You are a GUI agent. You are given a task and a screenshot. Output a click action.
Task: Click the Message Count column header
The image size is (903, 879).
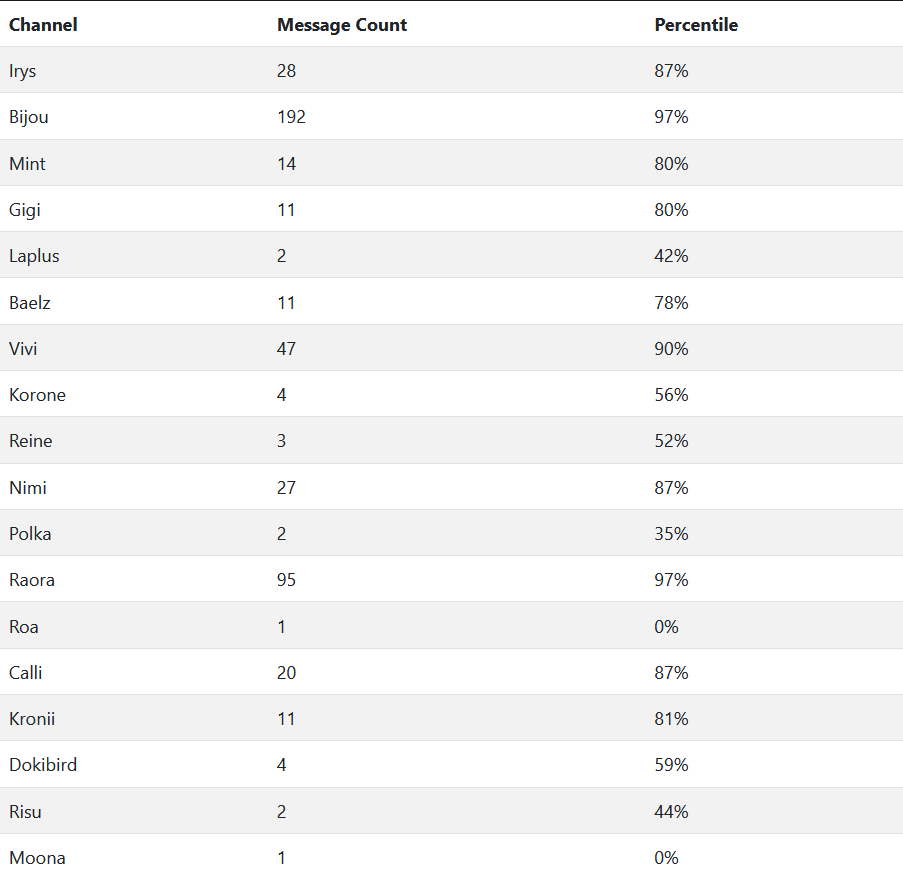coord(342,25)
